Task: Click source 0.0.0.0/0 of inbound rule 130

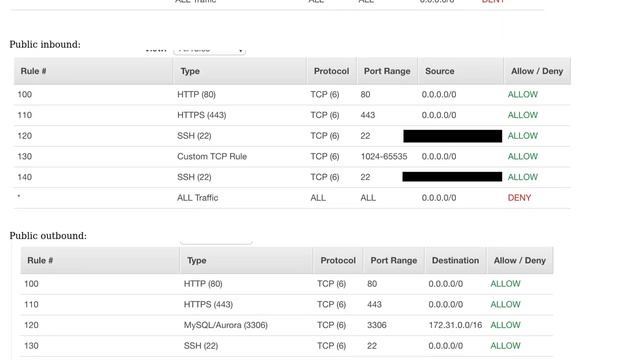Action: pyautogui.click(x=439, y=156)
